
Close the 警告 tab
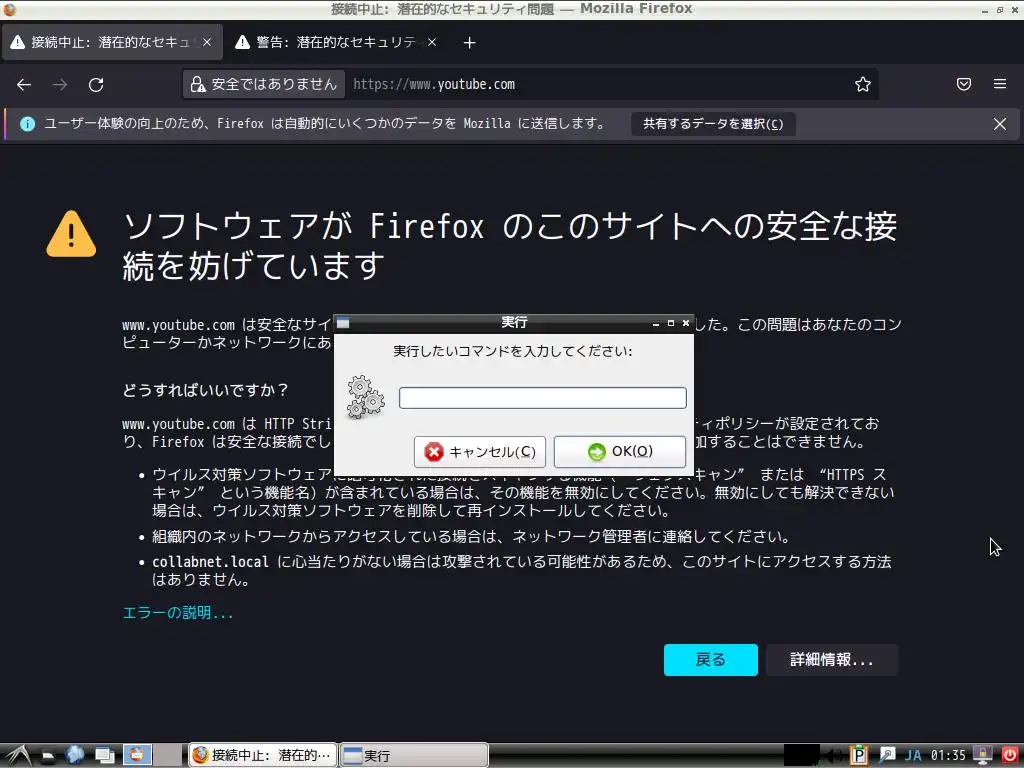tap(432, 42)
